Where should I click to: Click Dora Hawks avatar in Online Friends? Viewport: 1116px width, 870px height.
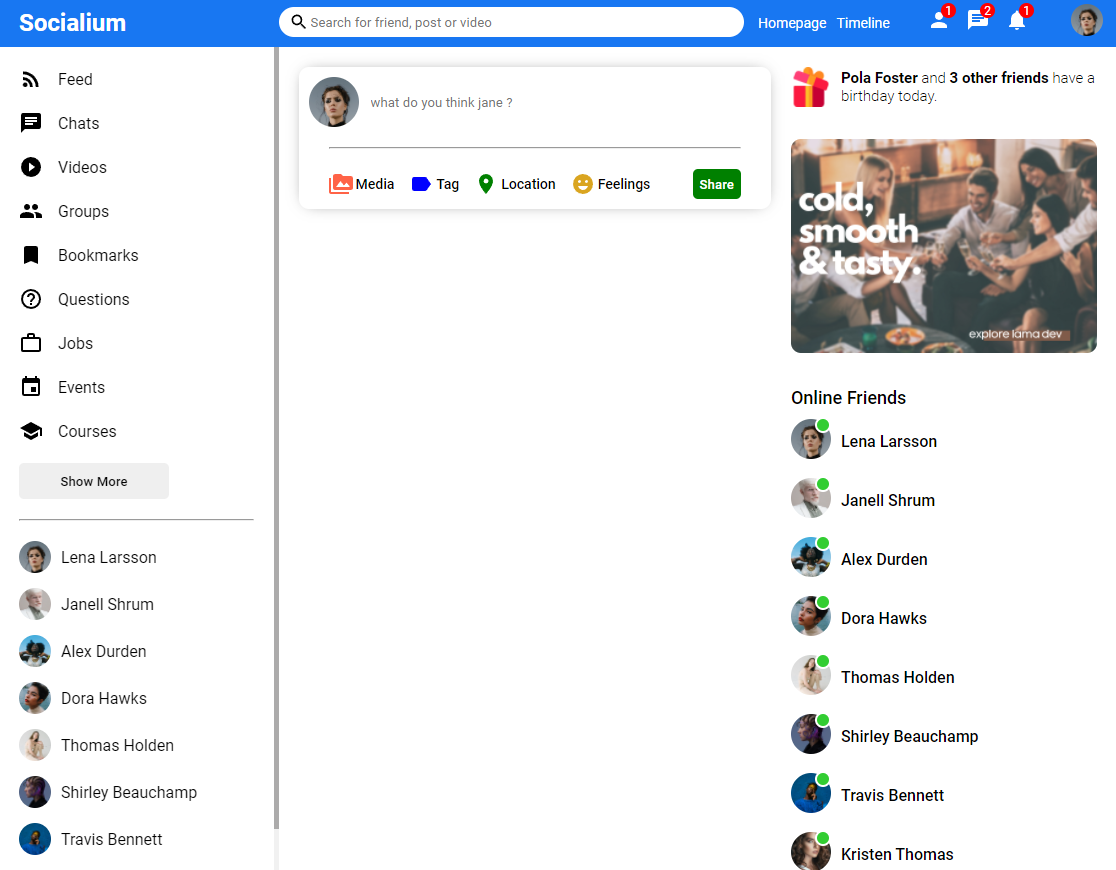click(x=811, y=617)
